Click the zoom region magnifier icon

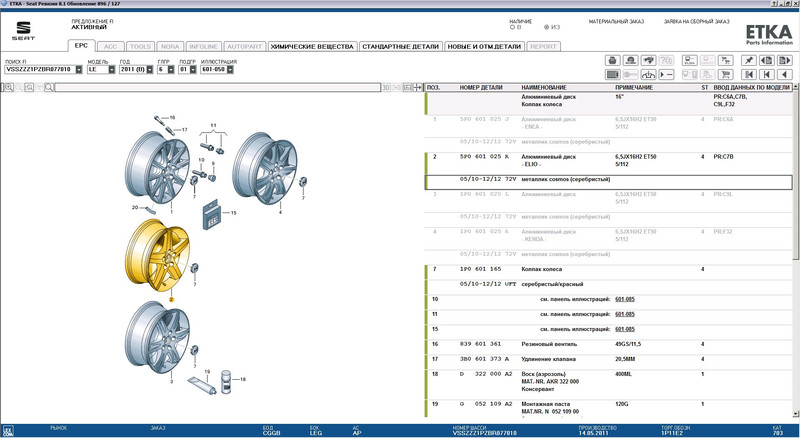pos(29,88)
